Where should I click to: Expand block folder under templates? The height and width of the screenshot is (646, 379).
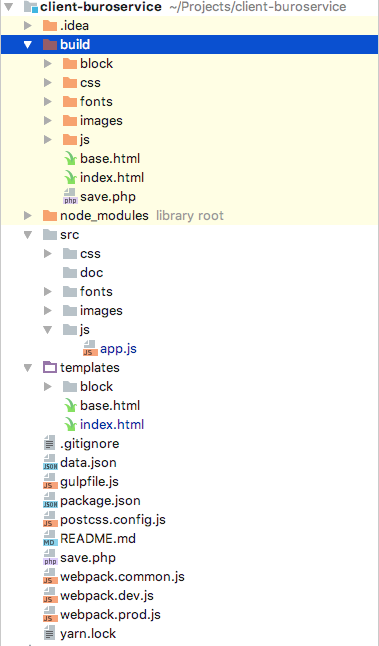tap(48, 386)
